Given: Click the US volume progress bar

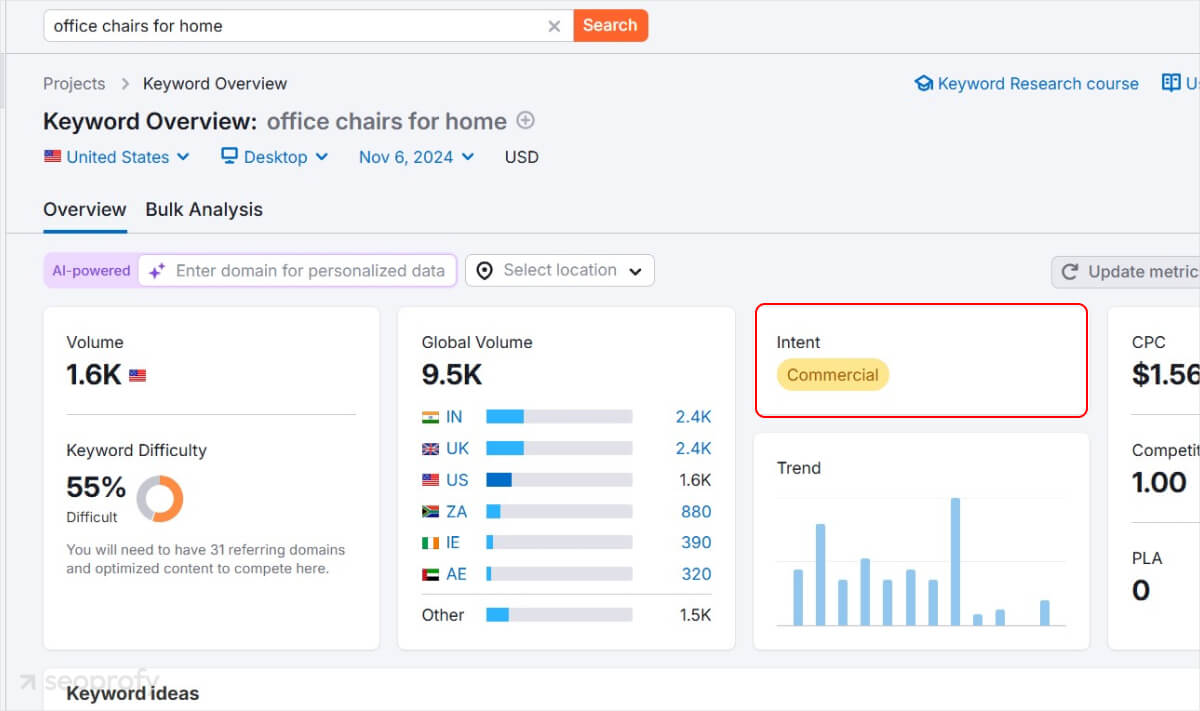Looking at the screenshot, I should coord(559,480).
